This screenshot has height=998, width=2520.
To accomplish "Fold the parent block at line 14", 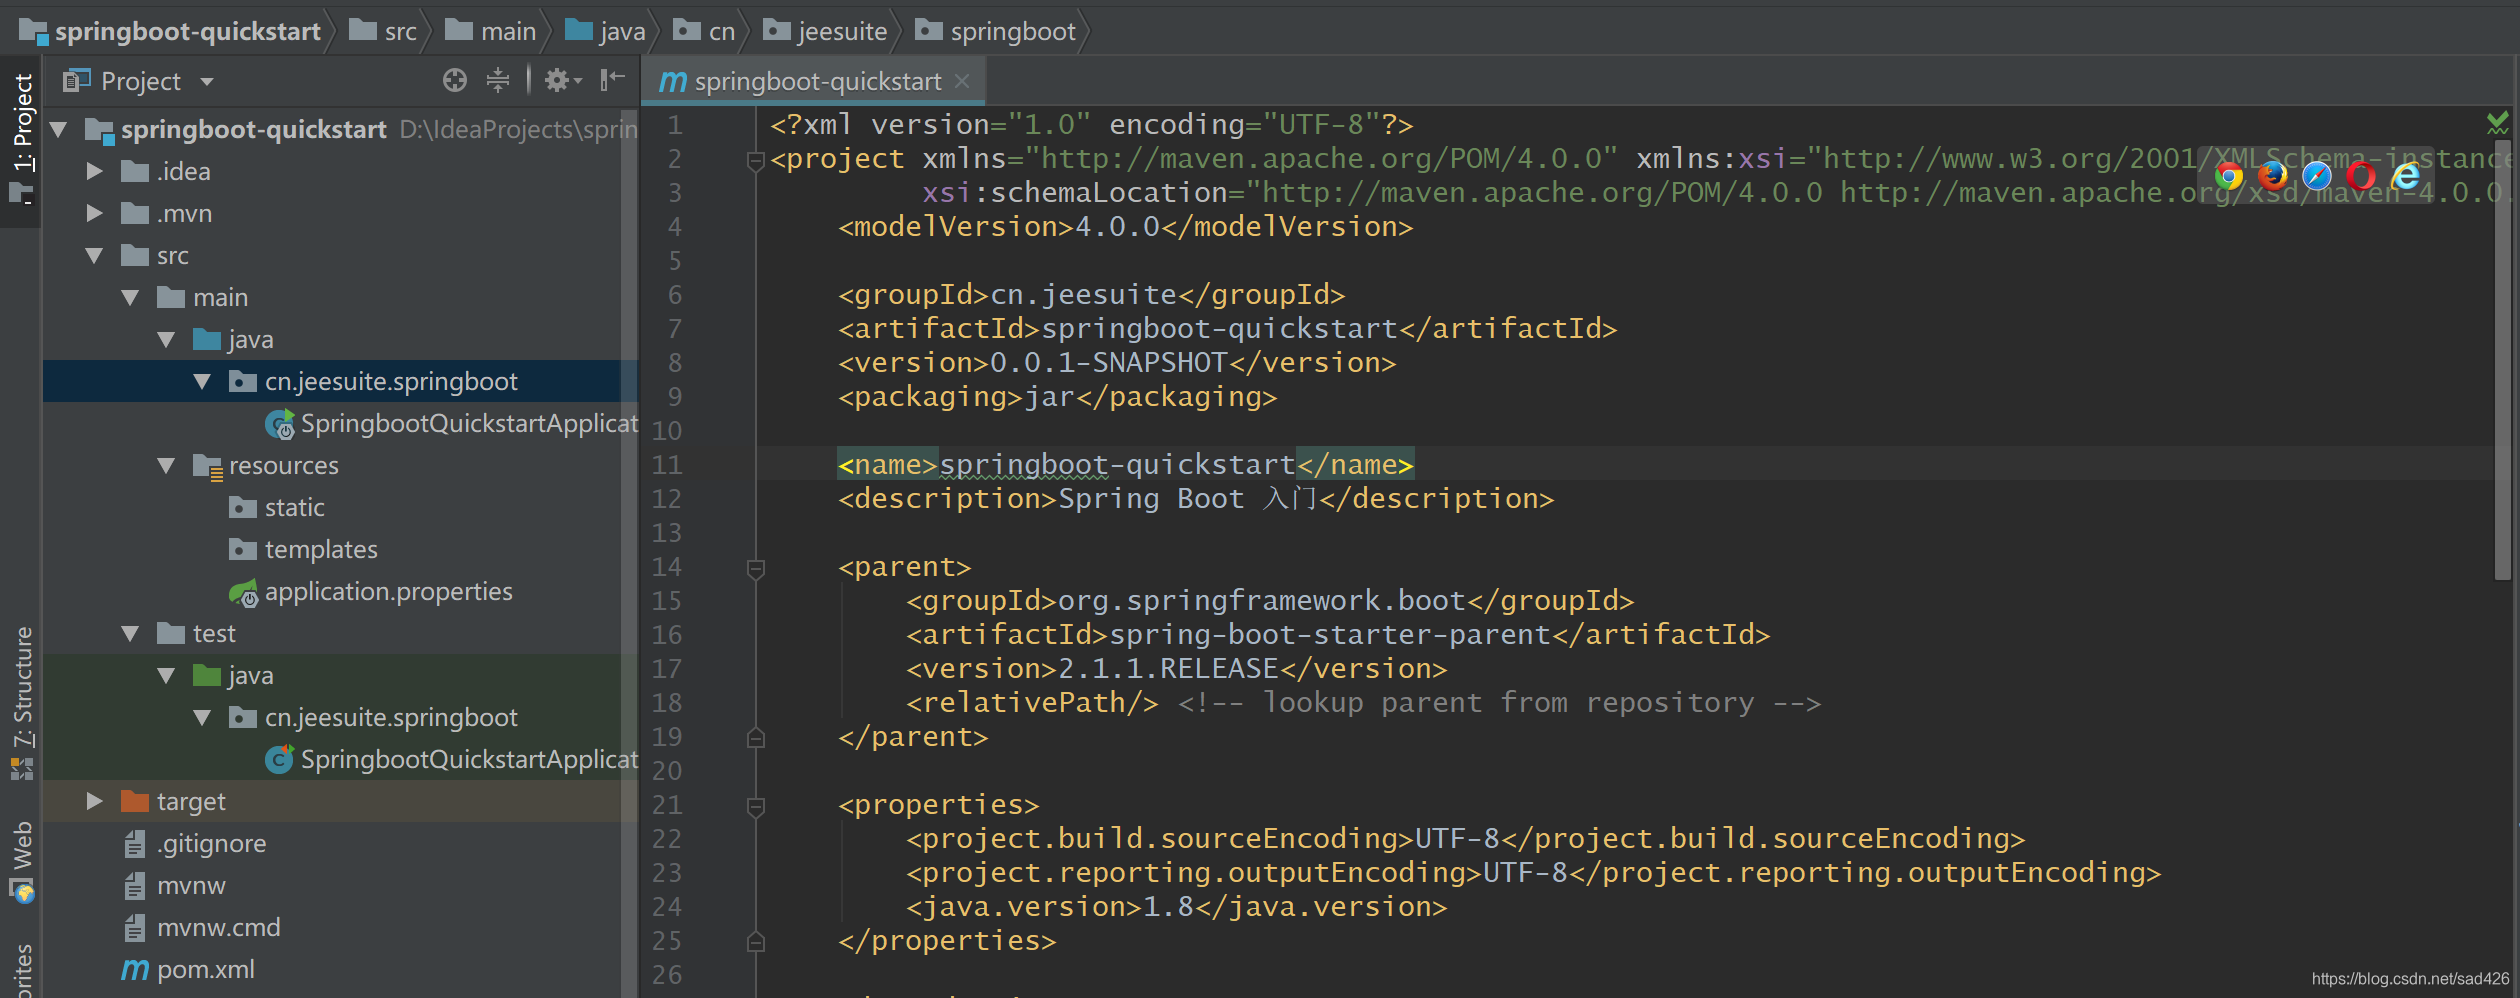I will pyautogui.click(x=756, y=568).
